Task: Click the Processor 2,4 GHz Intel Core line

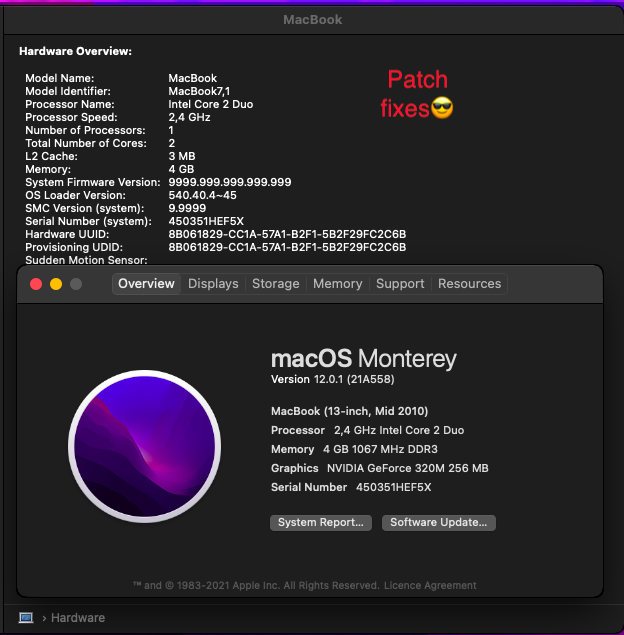Action: click(367, 430)
